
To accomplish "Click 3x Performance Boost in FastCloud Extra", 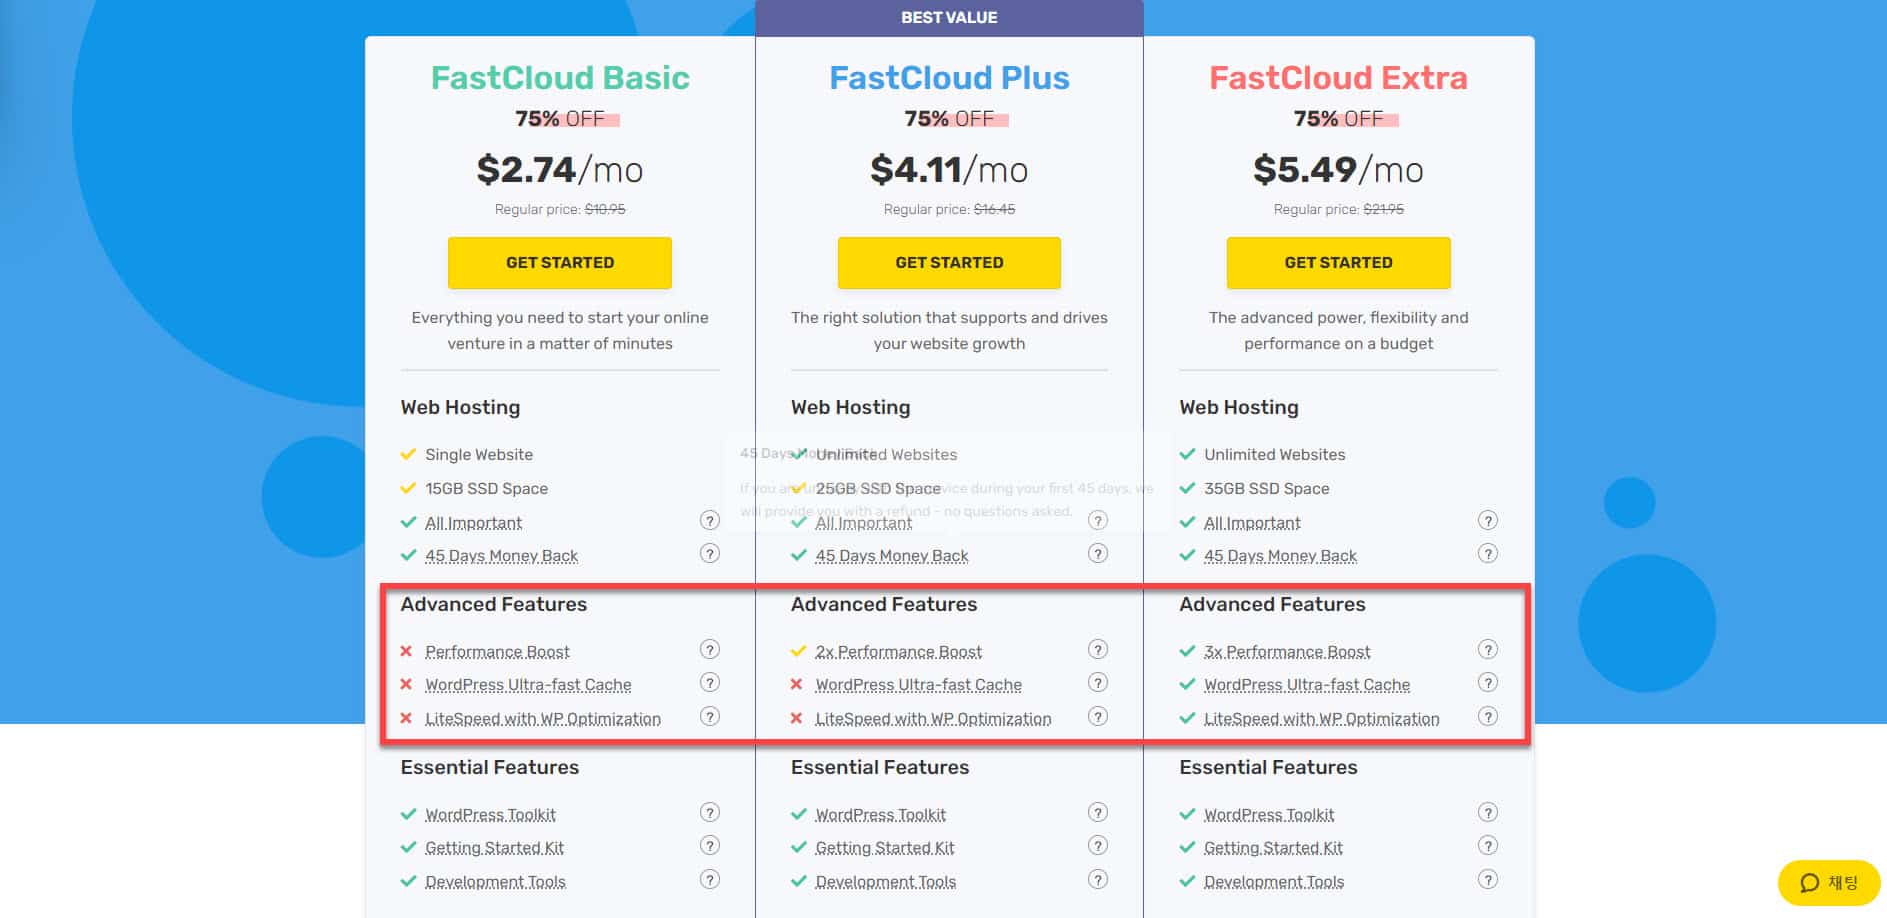I will pos(1287,651).
